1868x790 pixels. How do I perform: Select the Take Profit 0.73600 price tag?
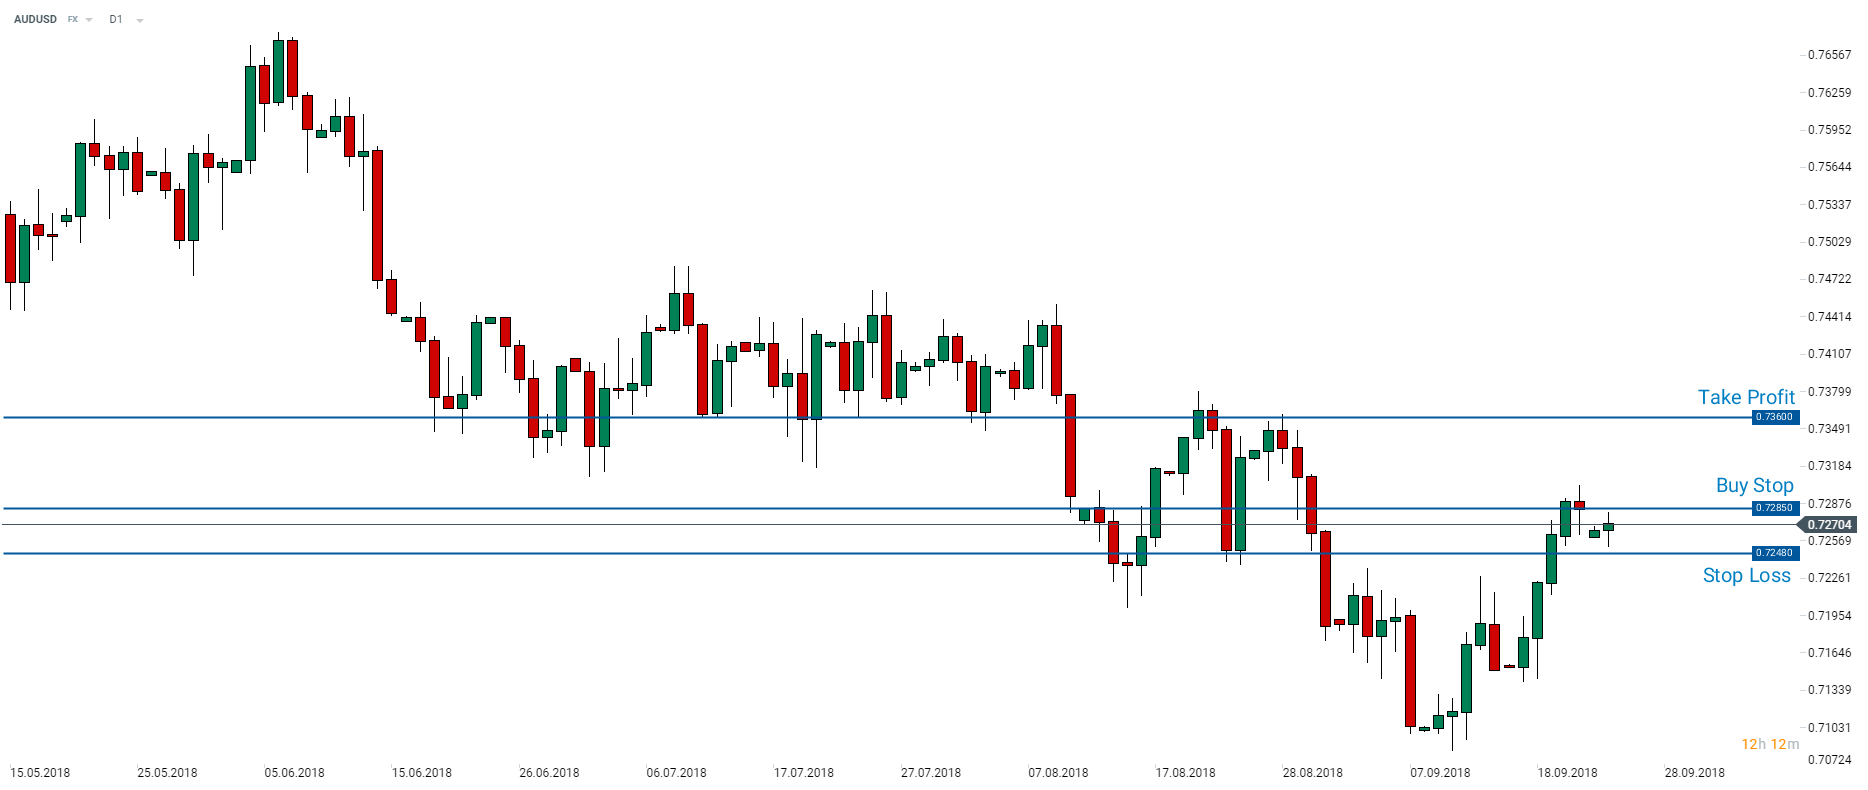click(x=1775, y=417)
